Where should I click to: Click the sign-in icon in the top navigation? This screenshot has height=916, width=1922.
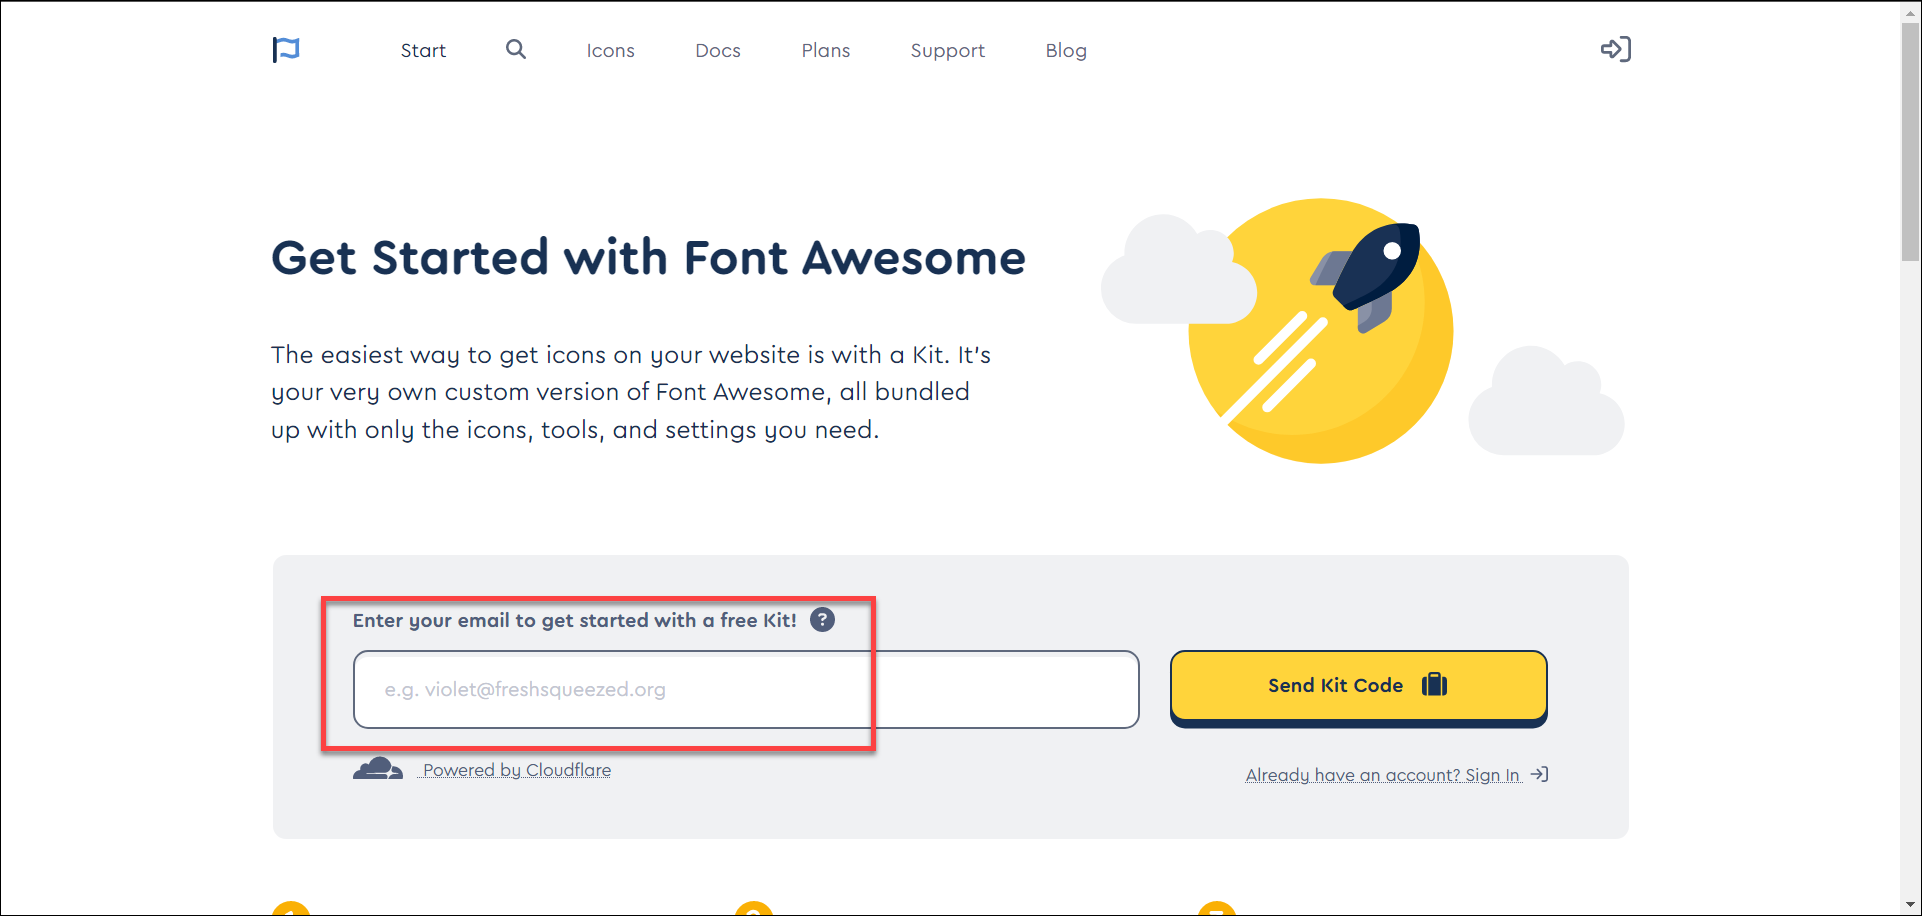tap(1615, 50)
